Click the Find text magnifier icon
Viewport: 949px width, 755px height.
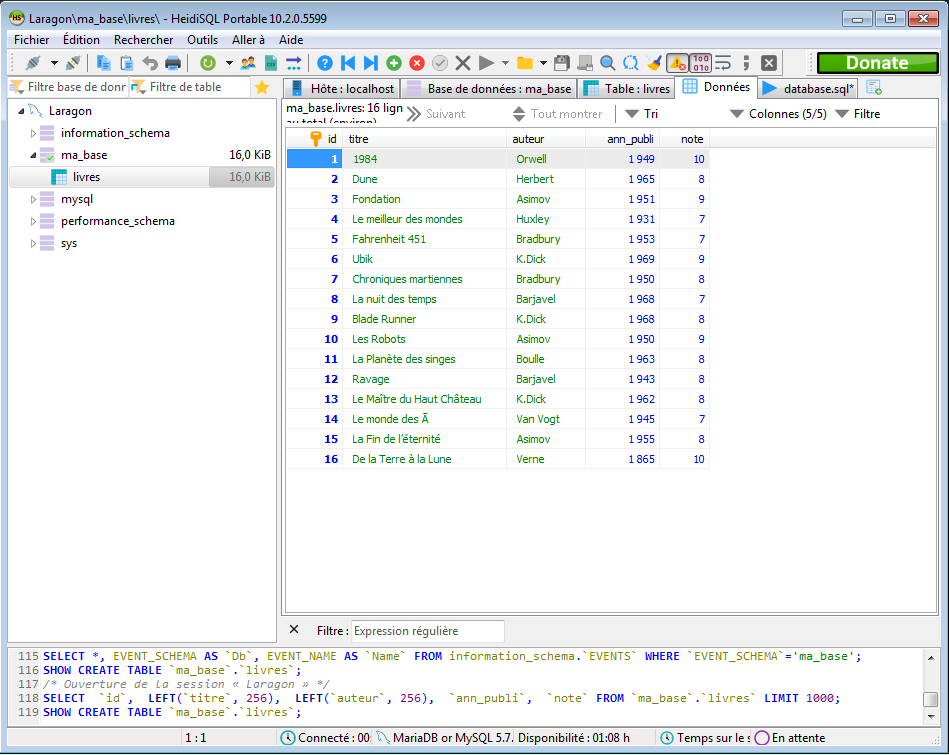608,63
